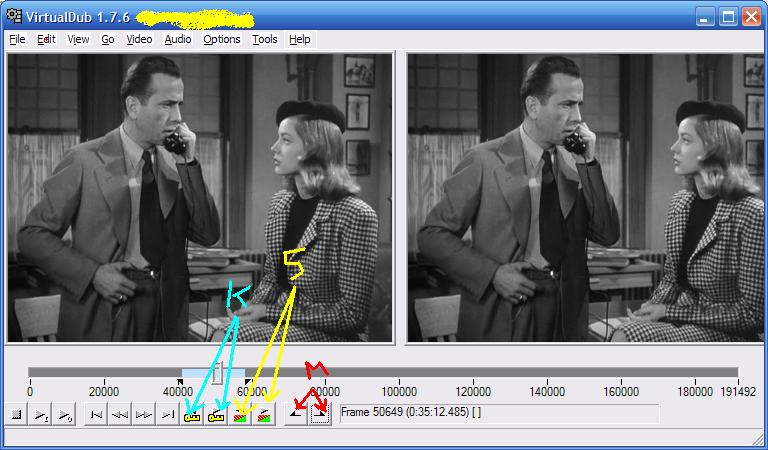Play the output video preview
Viewport: 768px width, 450px height.
[64, 414]
